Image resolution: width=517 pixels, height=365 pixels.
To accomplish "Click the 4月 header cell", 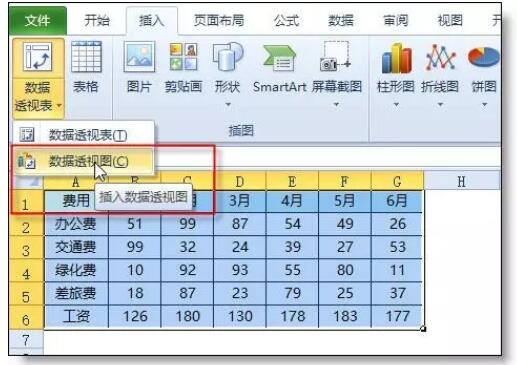I will point(292,201).
